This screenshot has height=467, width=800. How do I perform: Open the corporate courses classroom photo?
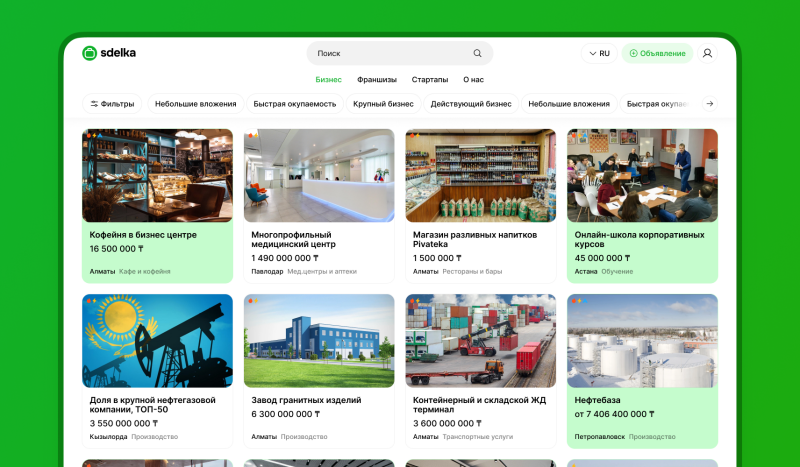tap(642, 175)
